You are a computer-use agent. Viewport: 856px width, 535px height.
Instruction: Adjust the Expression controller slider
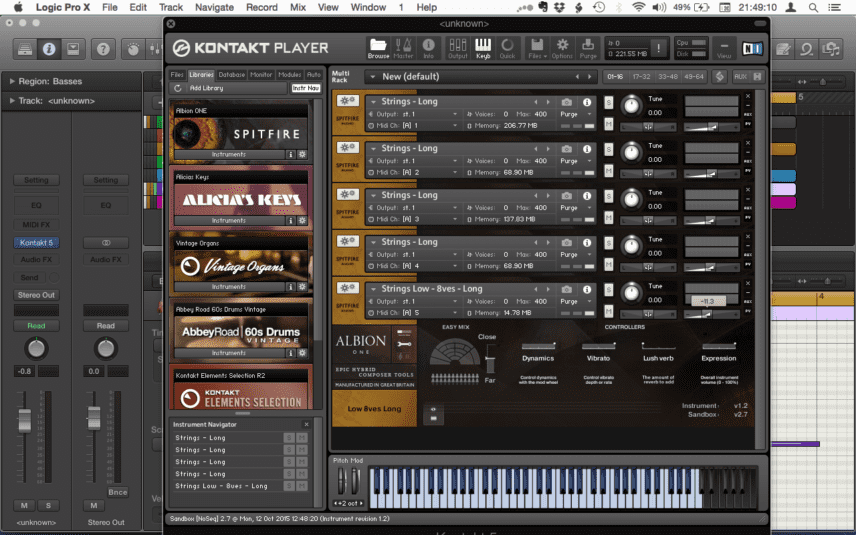click(719, 346)
